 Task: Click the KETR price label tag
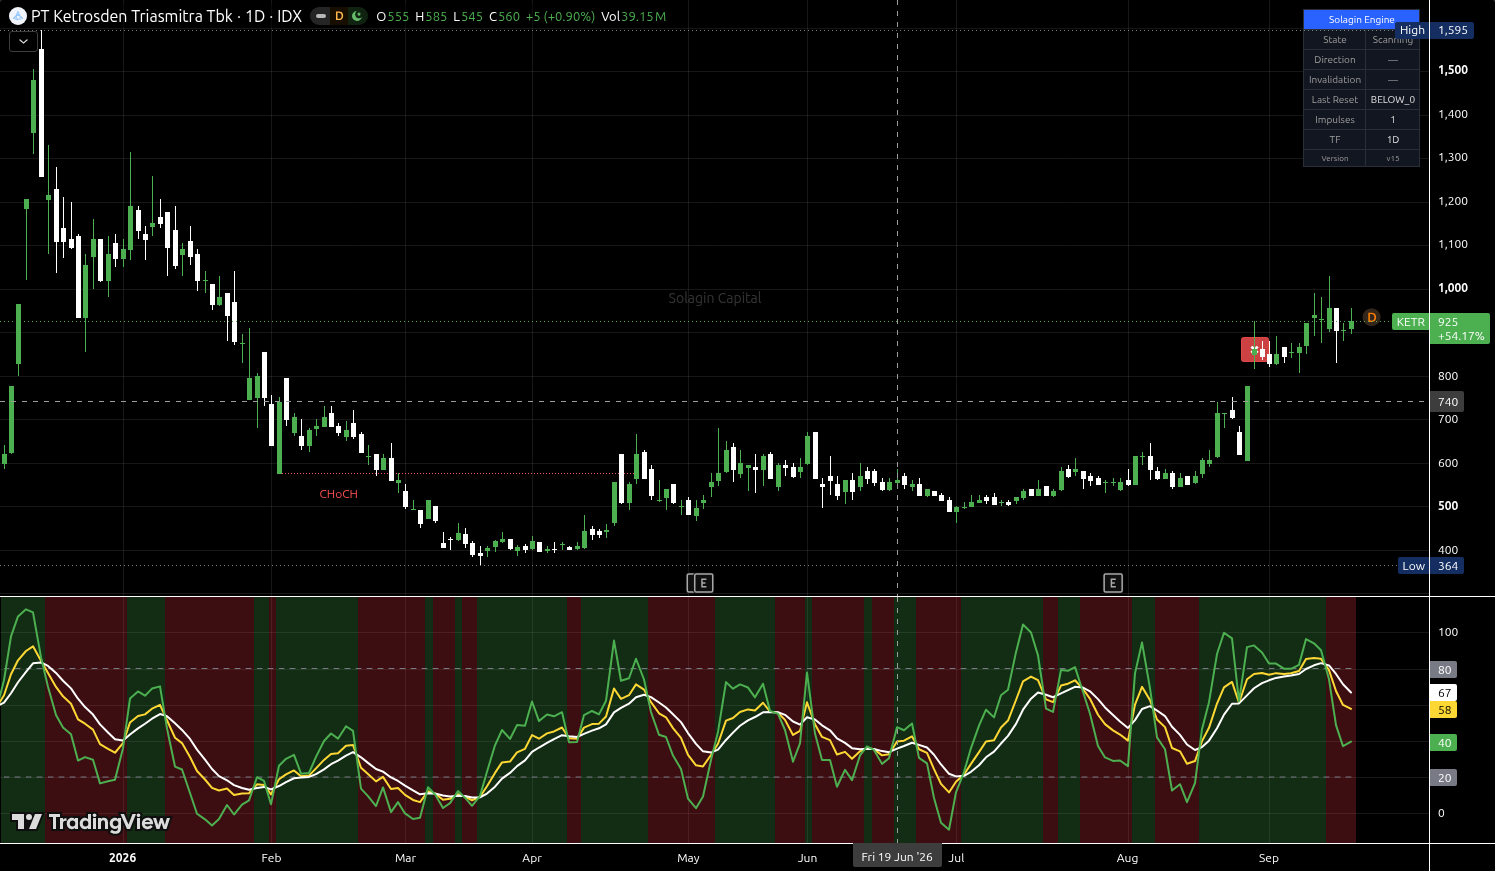click(x=1411, y=322)
